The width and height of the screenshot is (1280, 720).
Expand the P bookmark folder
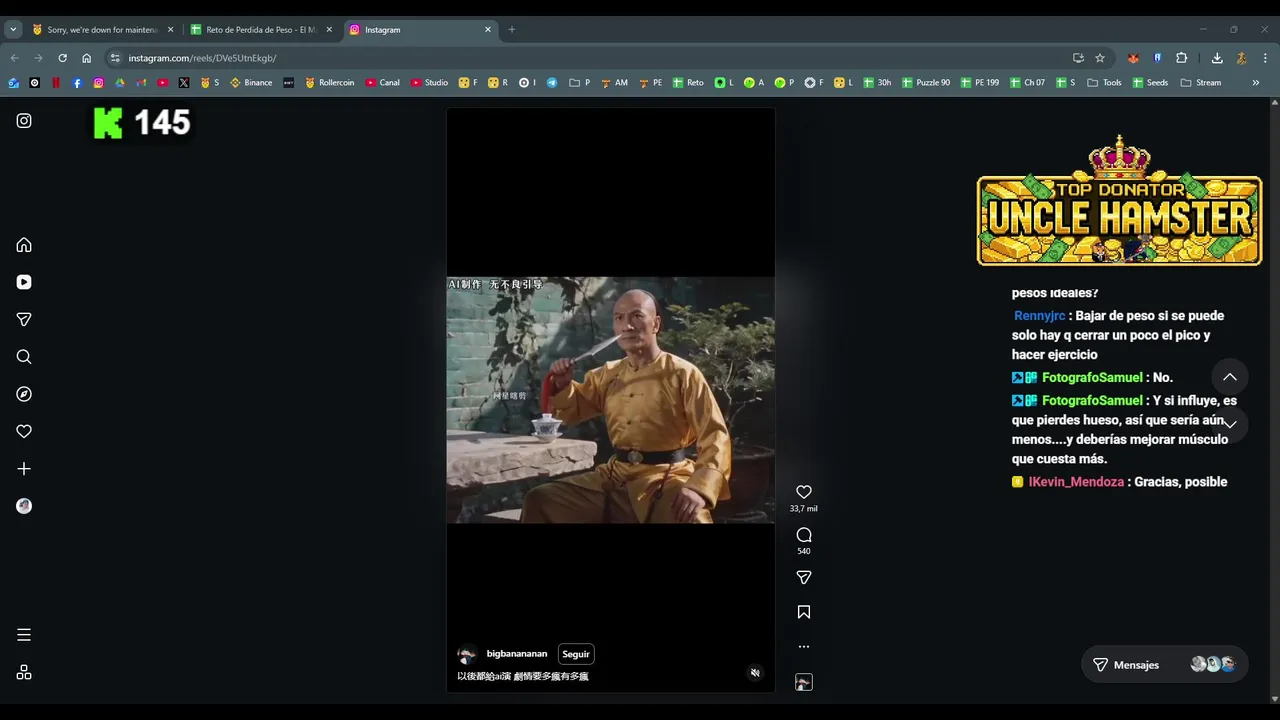pos(580,83)
